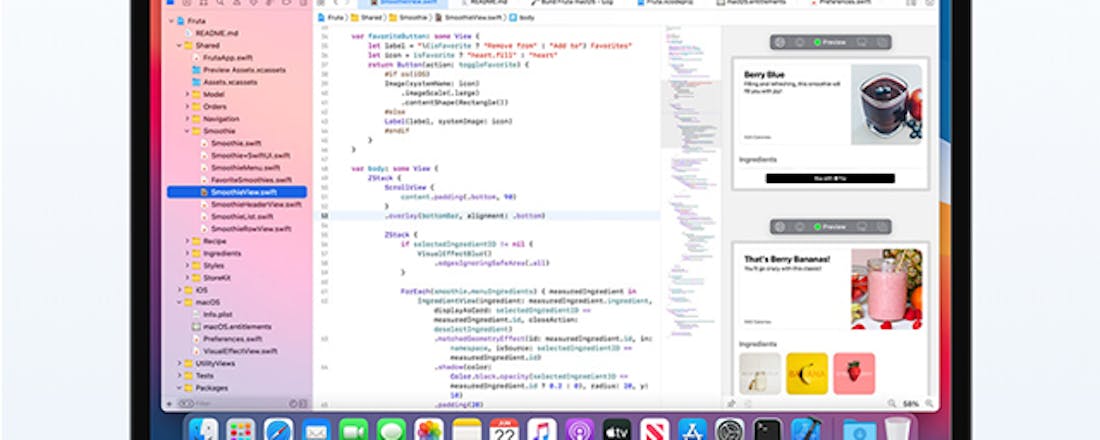Open Launchpad from the Dock
This screenshot has height=440, width=1100.
pyautogui.click(x=241, y=429)
